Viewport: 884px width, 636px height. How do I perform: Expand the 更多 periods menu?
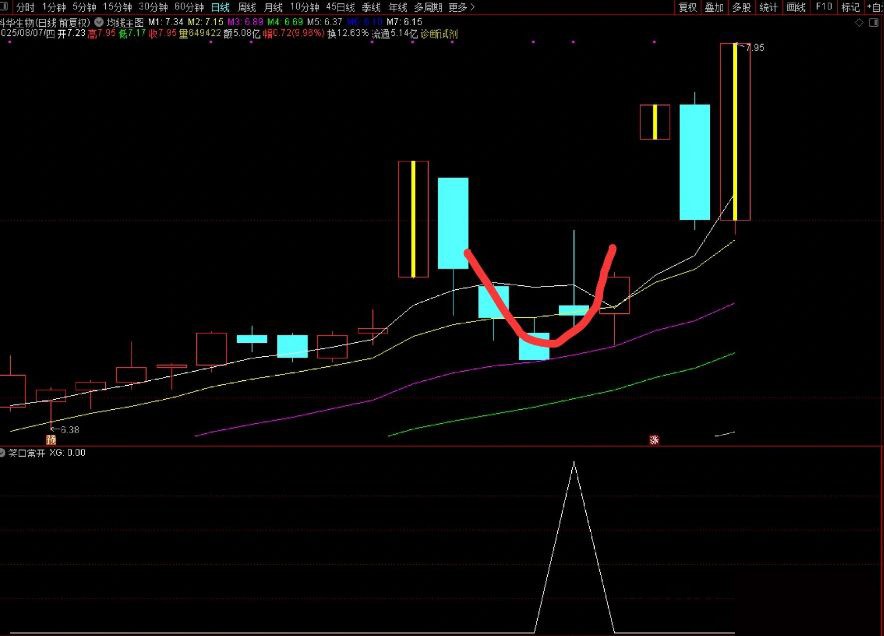tap(461, 7)
